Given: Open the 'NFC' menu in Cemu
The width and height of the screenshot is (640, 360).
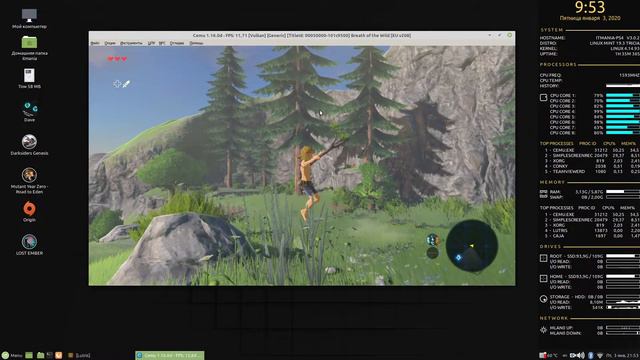Looking at the screenshot, I should pos(162,43).
